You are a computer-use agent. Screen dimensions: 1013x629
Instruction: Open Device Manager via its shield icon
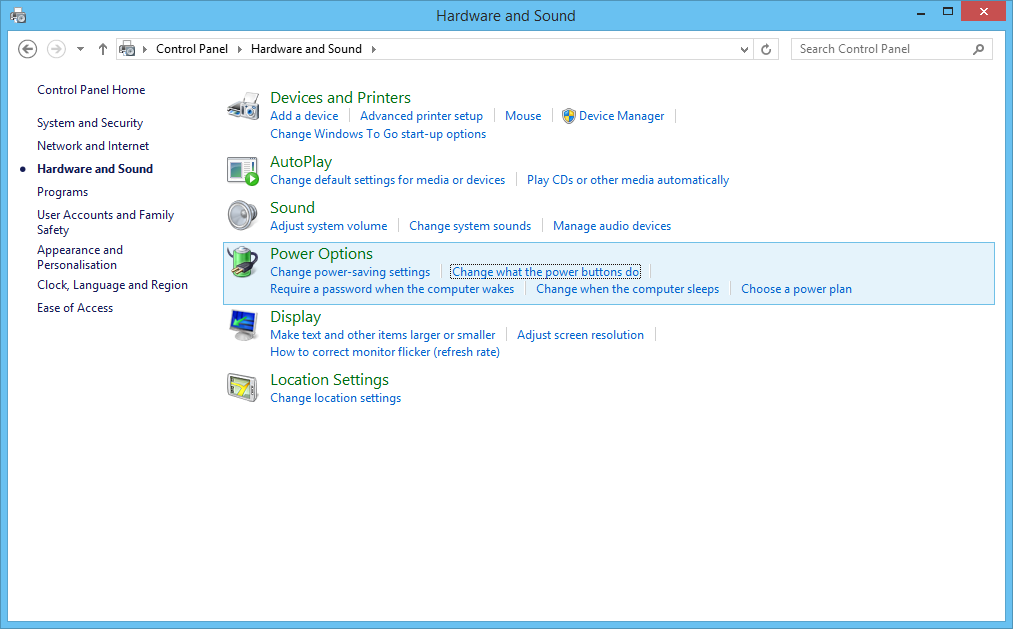[568, 115]
